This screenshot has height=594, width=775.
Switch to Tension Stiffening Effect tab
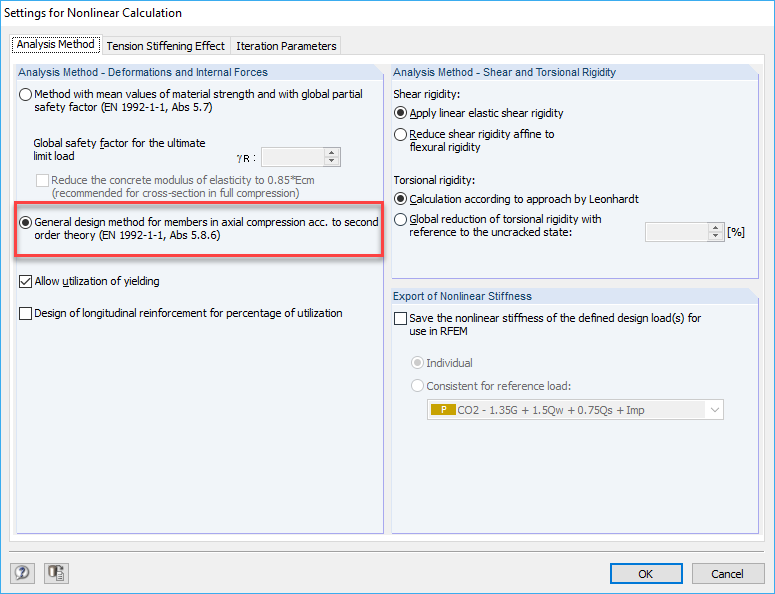(x=165, y=46)
